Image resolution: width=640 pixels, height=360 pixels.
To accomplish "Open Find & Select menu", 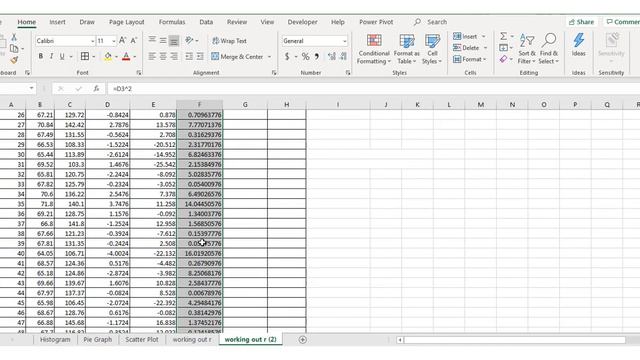I will click(549, 49).
